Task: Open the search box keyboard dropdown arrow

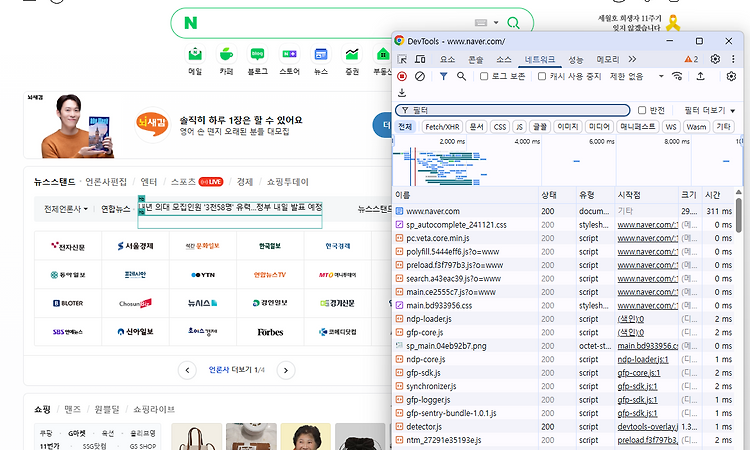Action: [x=496, y=22]
